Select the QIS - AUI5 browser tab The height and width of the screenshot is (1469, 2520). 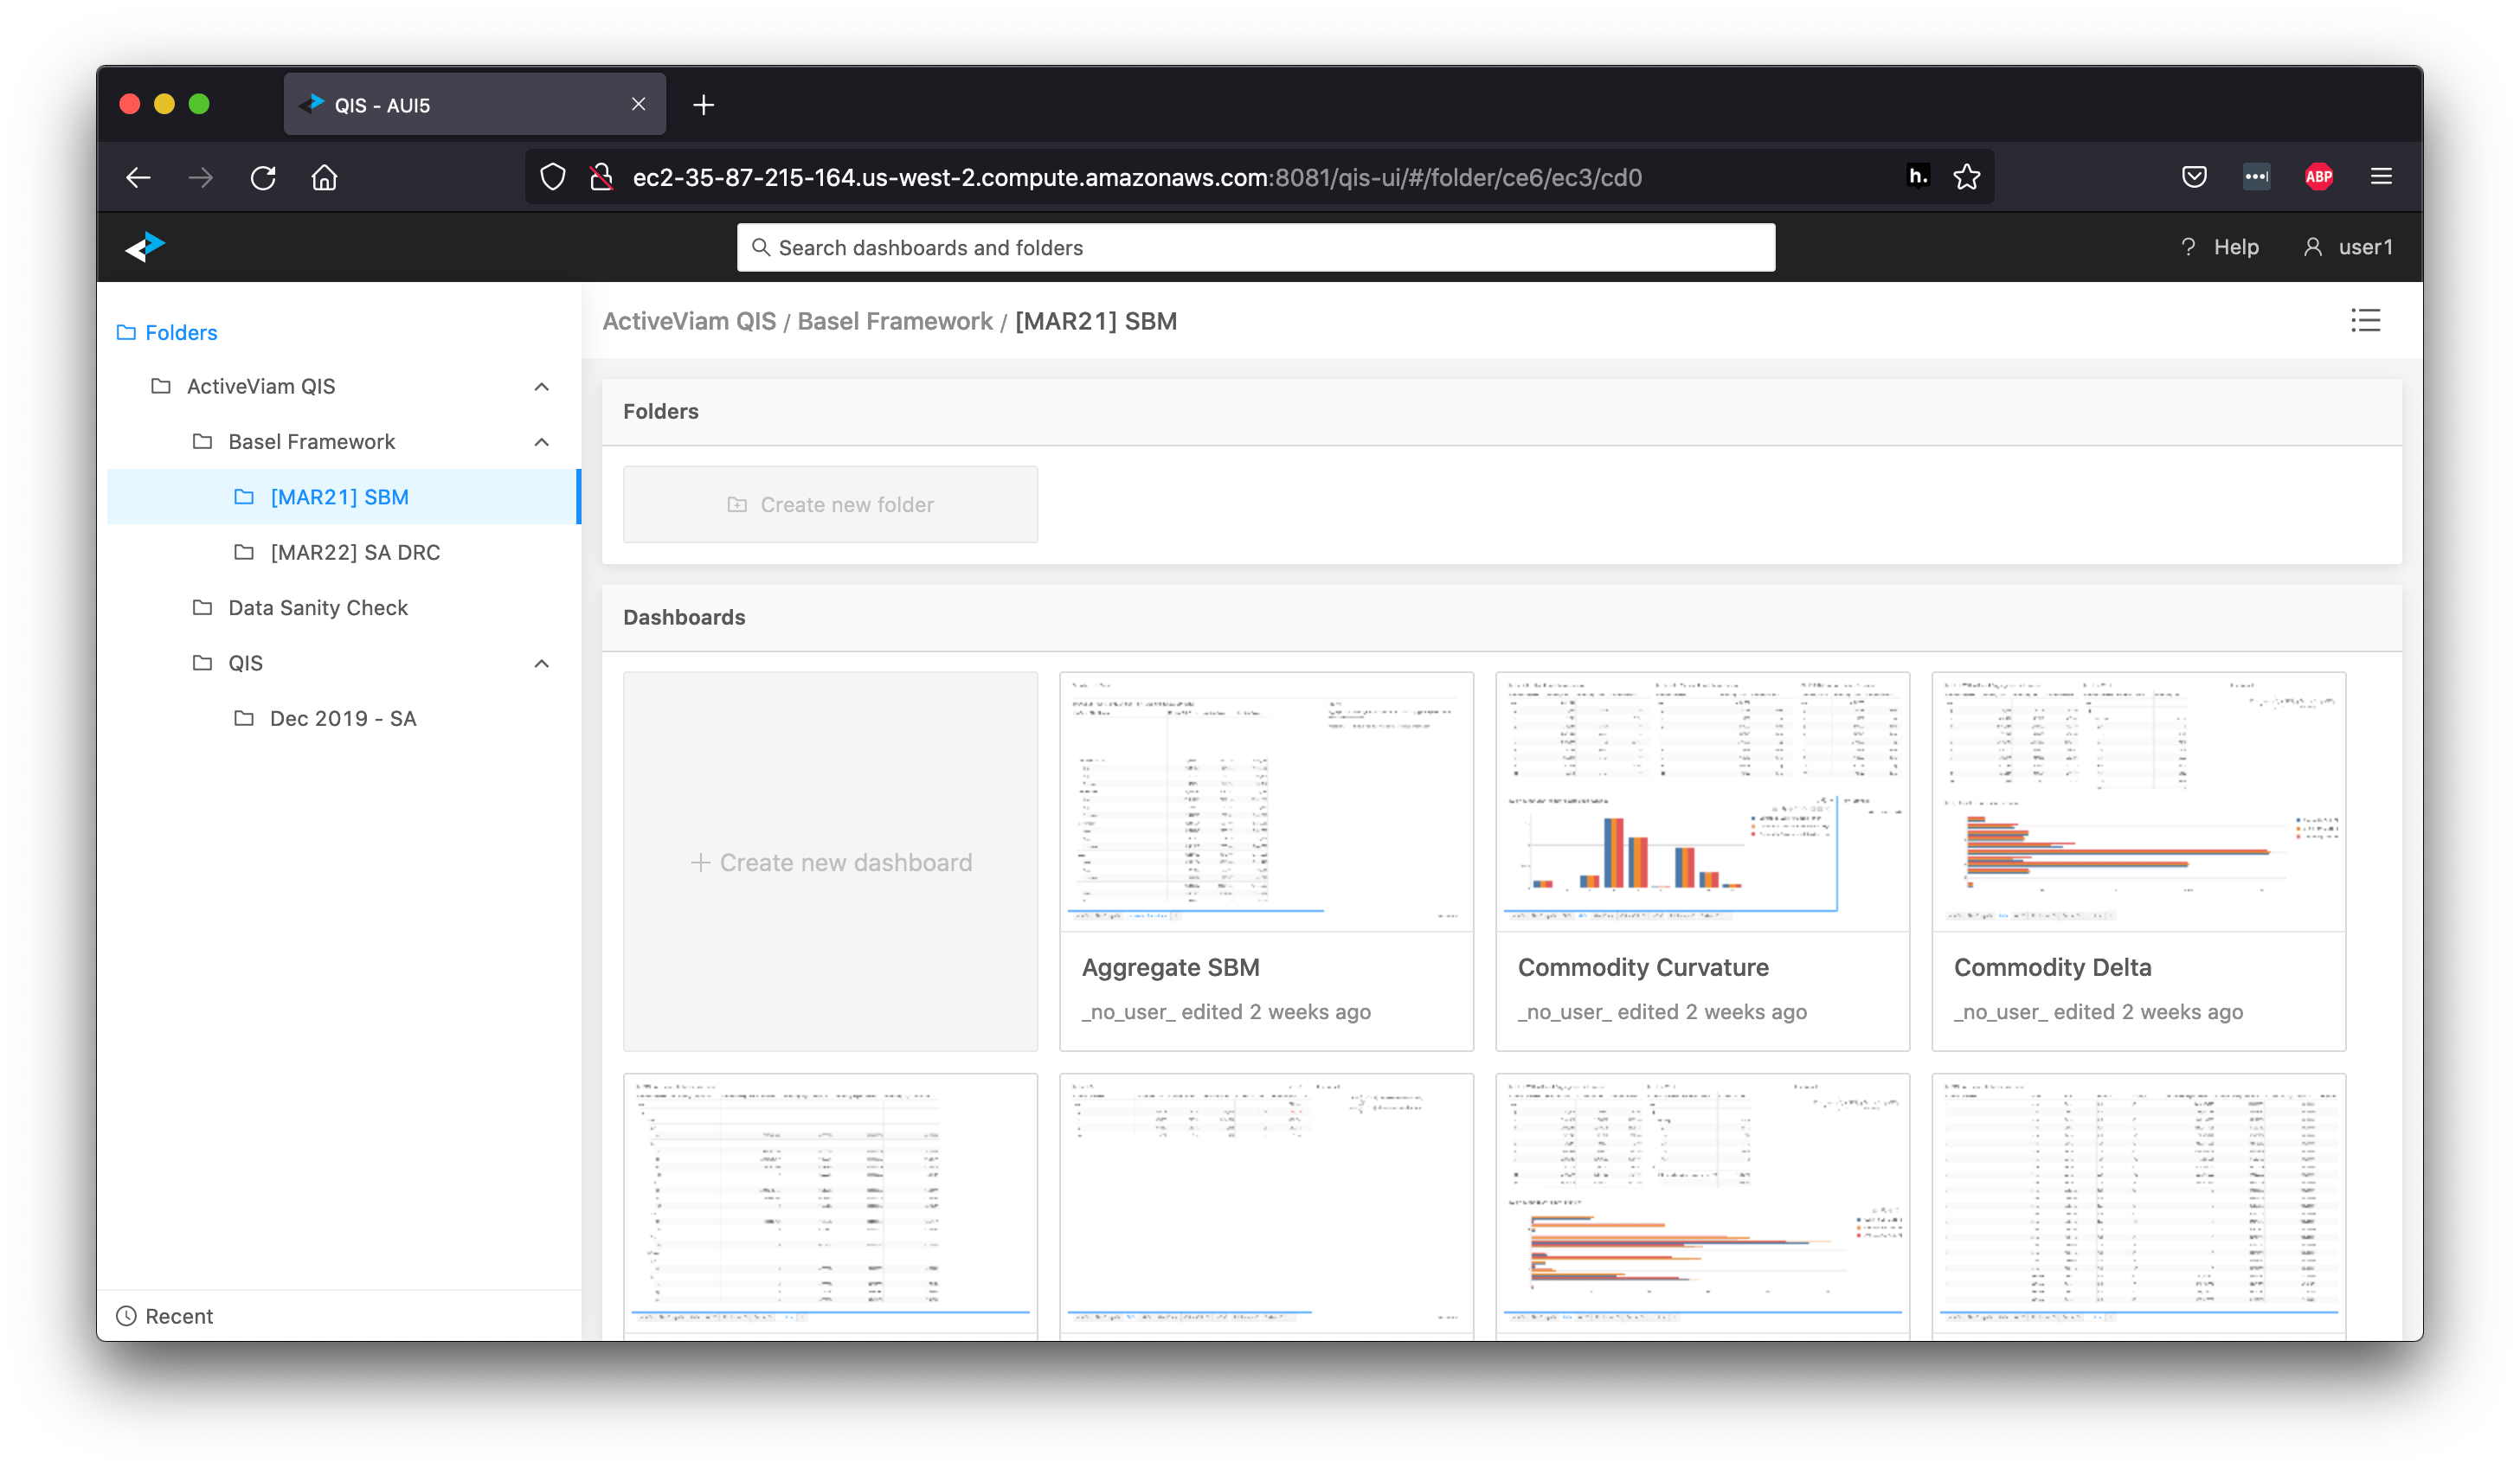click(475, 104)
